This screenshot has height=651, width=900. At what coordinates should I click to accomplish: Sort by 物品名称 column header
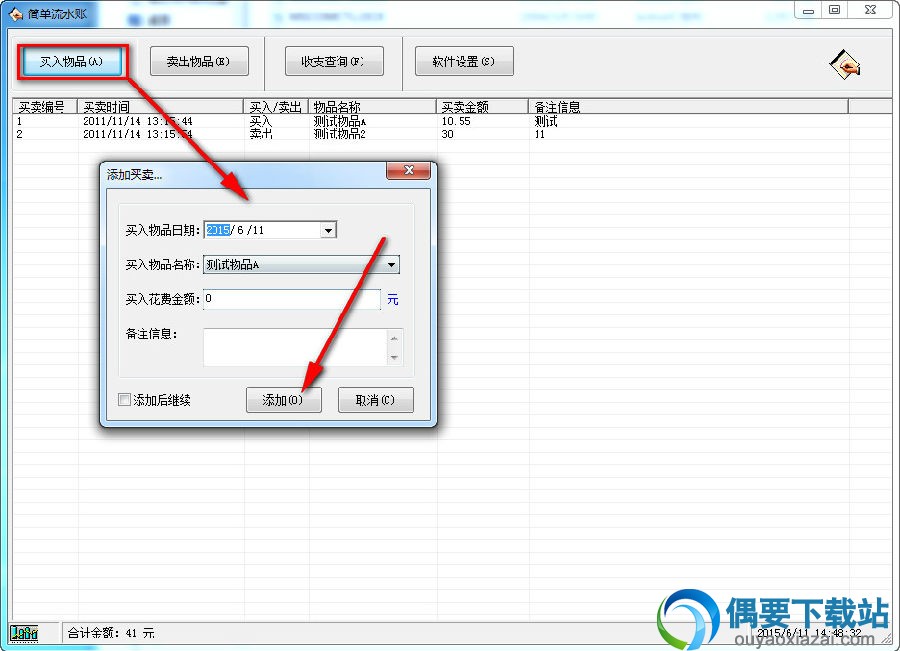pyautogui.click(x=373, y=107)
